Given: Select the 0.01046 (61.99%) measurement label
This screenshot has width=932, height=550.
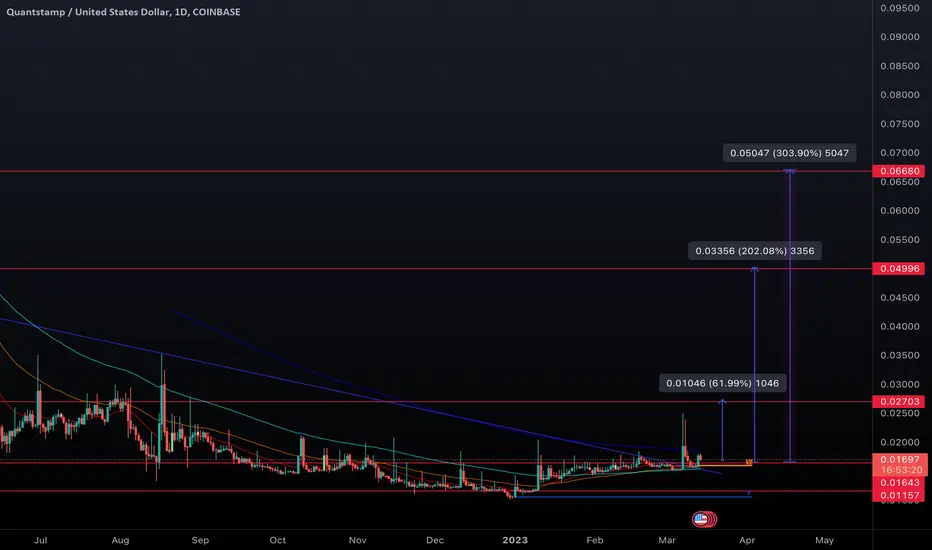Looking at the screenshot, I should coord(723,384).
